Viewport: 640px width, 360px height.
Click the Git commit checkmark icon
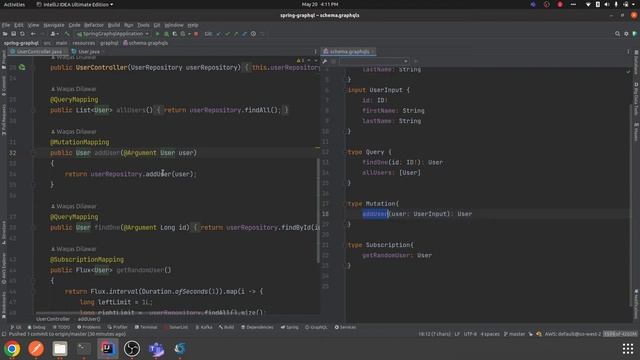point(227,34)
